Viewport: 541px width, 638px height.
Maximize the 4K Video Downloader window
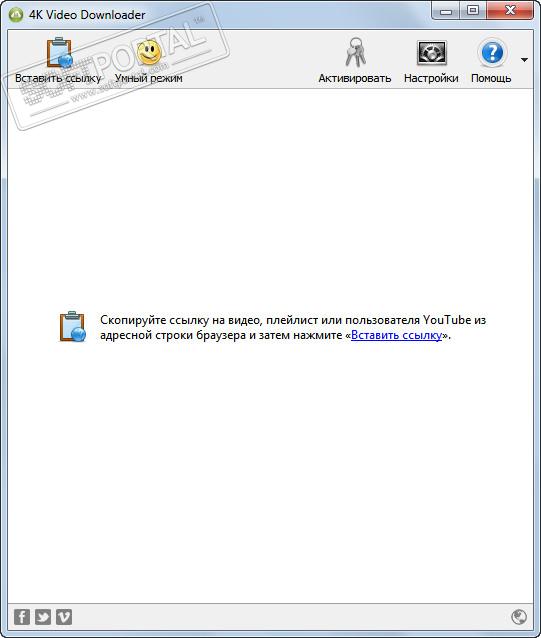[473, 11]
